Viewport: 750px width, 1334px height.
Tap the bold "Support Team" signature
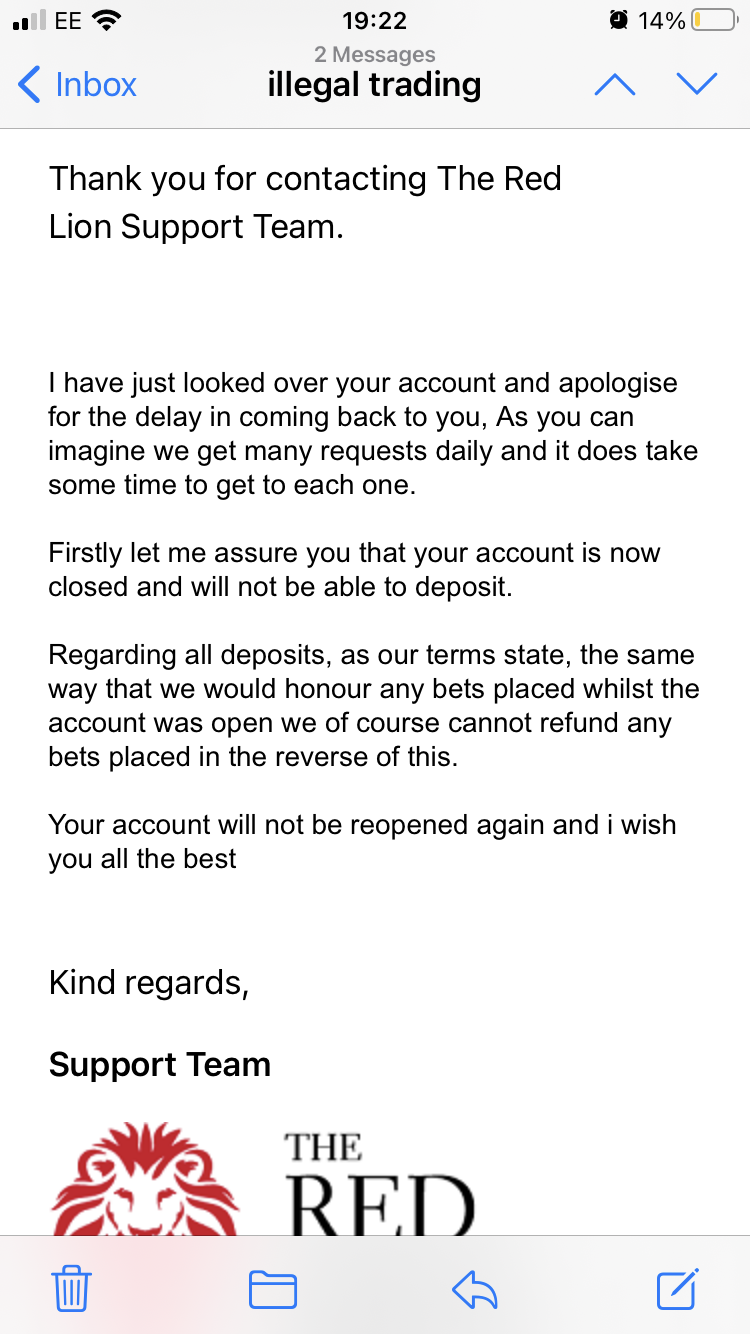[160, 1065]
